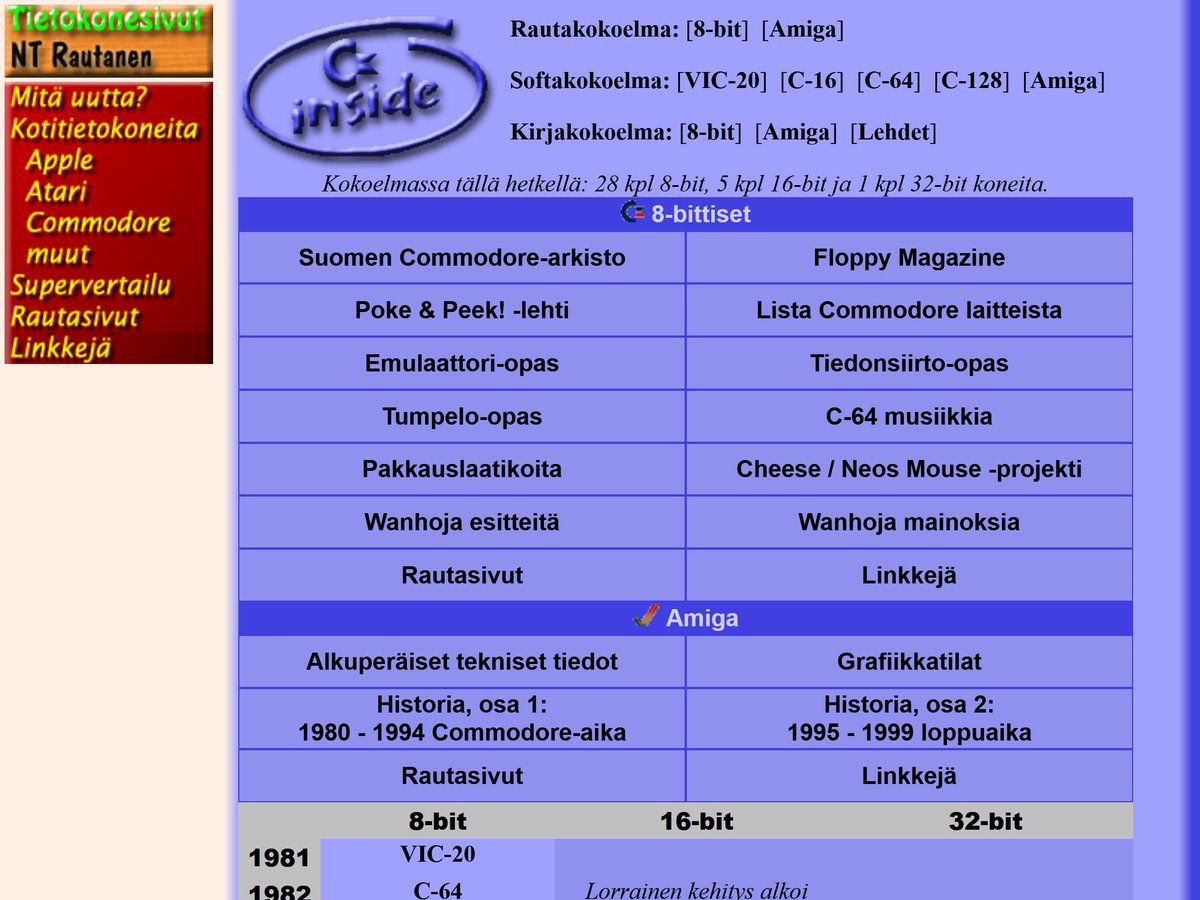Open Historia osa 2 loppuaika
Screen dimensions: 1200x900
click(x=909, y=718)
